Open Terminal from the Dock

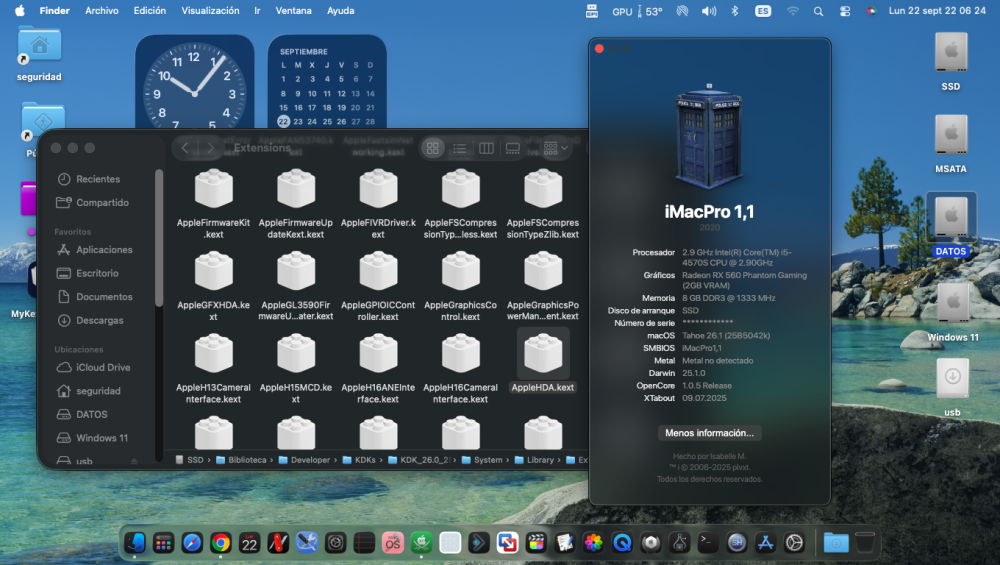708,543
